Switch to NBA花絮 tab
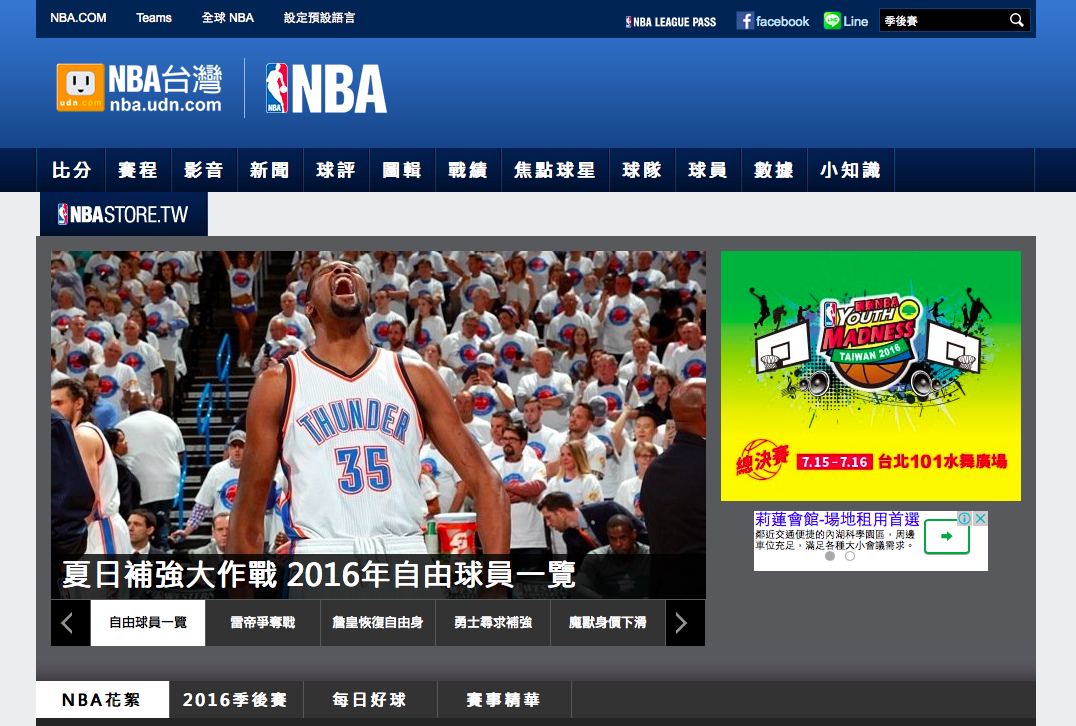 coord(102,700)
